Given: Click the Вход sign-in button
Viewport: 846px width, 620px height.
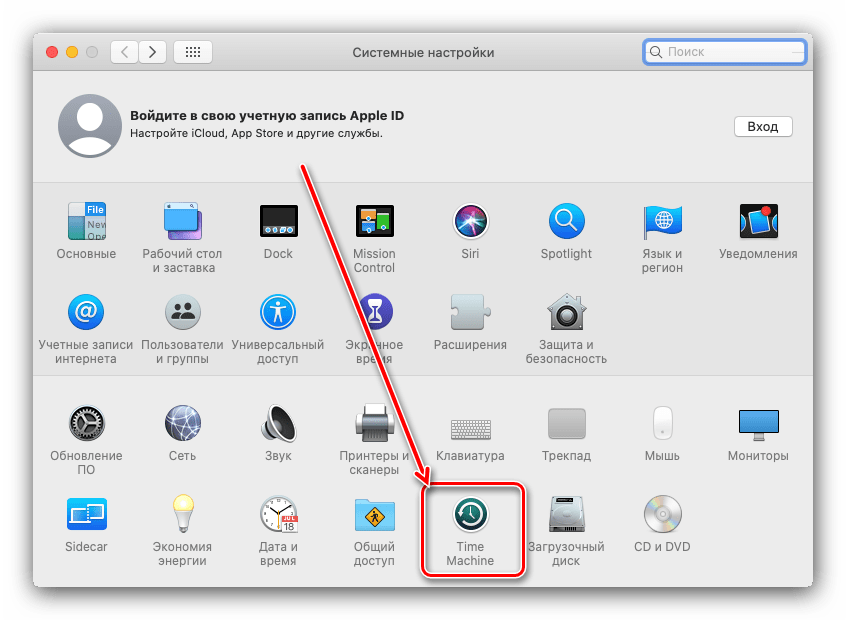Looking at the screenshot, I should coord(762,127).
